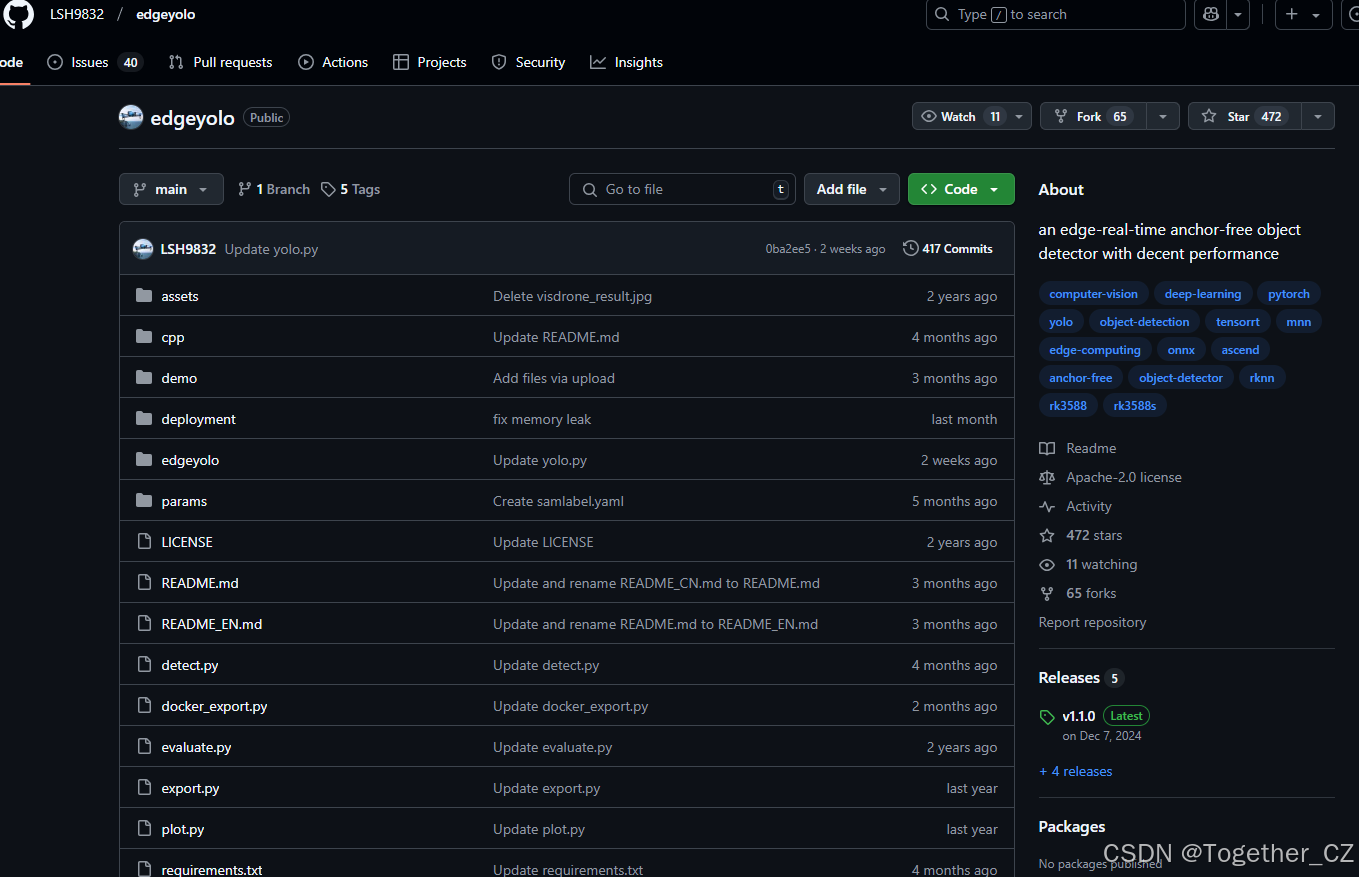Open the 'fix memory leak' commit message

point(542,419)
